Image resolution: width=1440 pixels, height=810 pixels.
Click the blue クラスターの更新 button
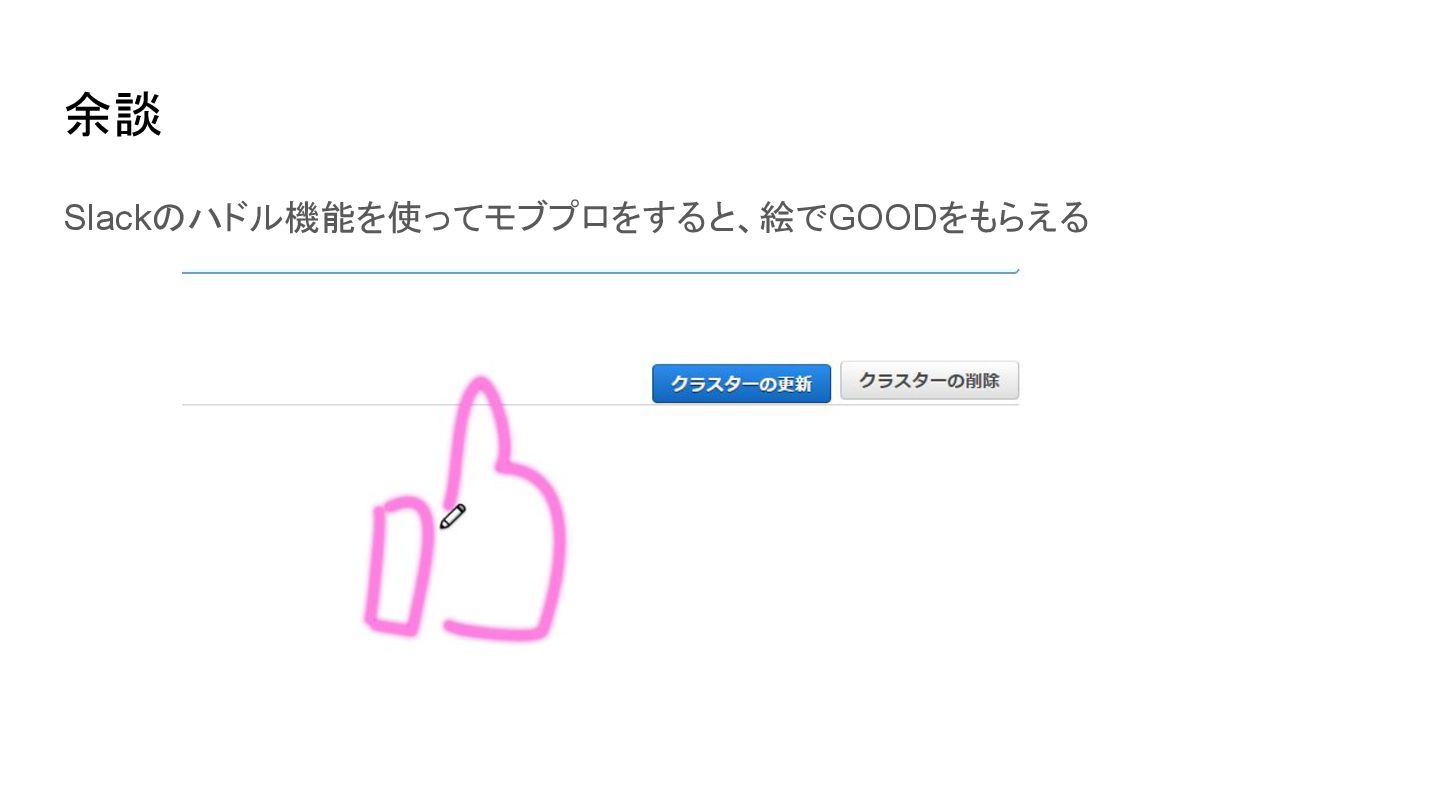tap(741, 383)
